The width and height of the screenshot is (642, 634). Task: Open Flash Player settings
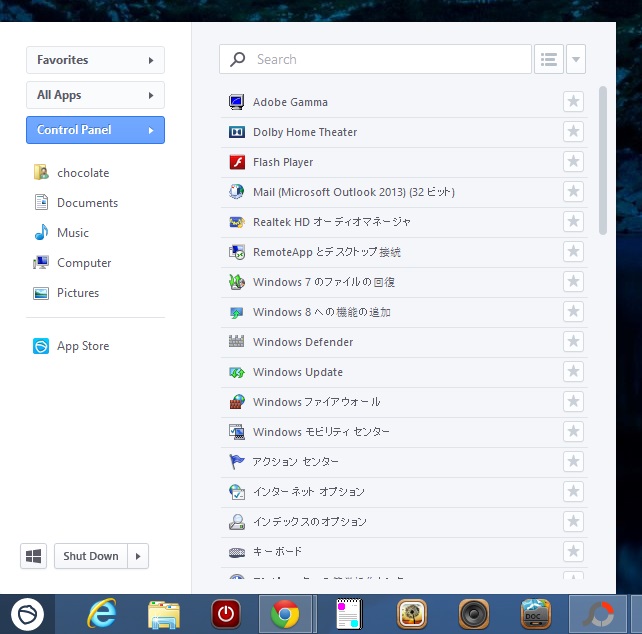pyautogui.click(x=282, y=162)
